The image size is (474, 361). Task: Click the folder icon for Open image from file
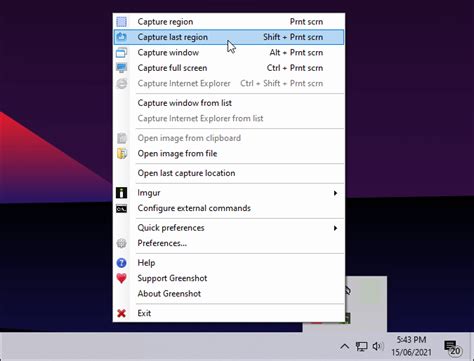[122, 153]
